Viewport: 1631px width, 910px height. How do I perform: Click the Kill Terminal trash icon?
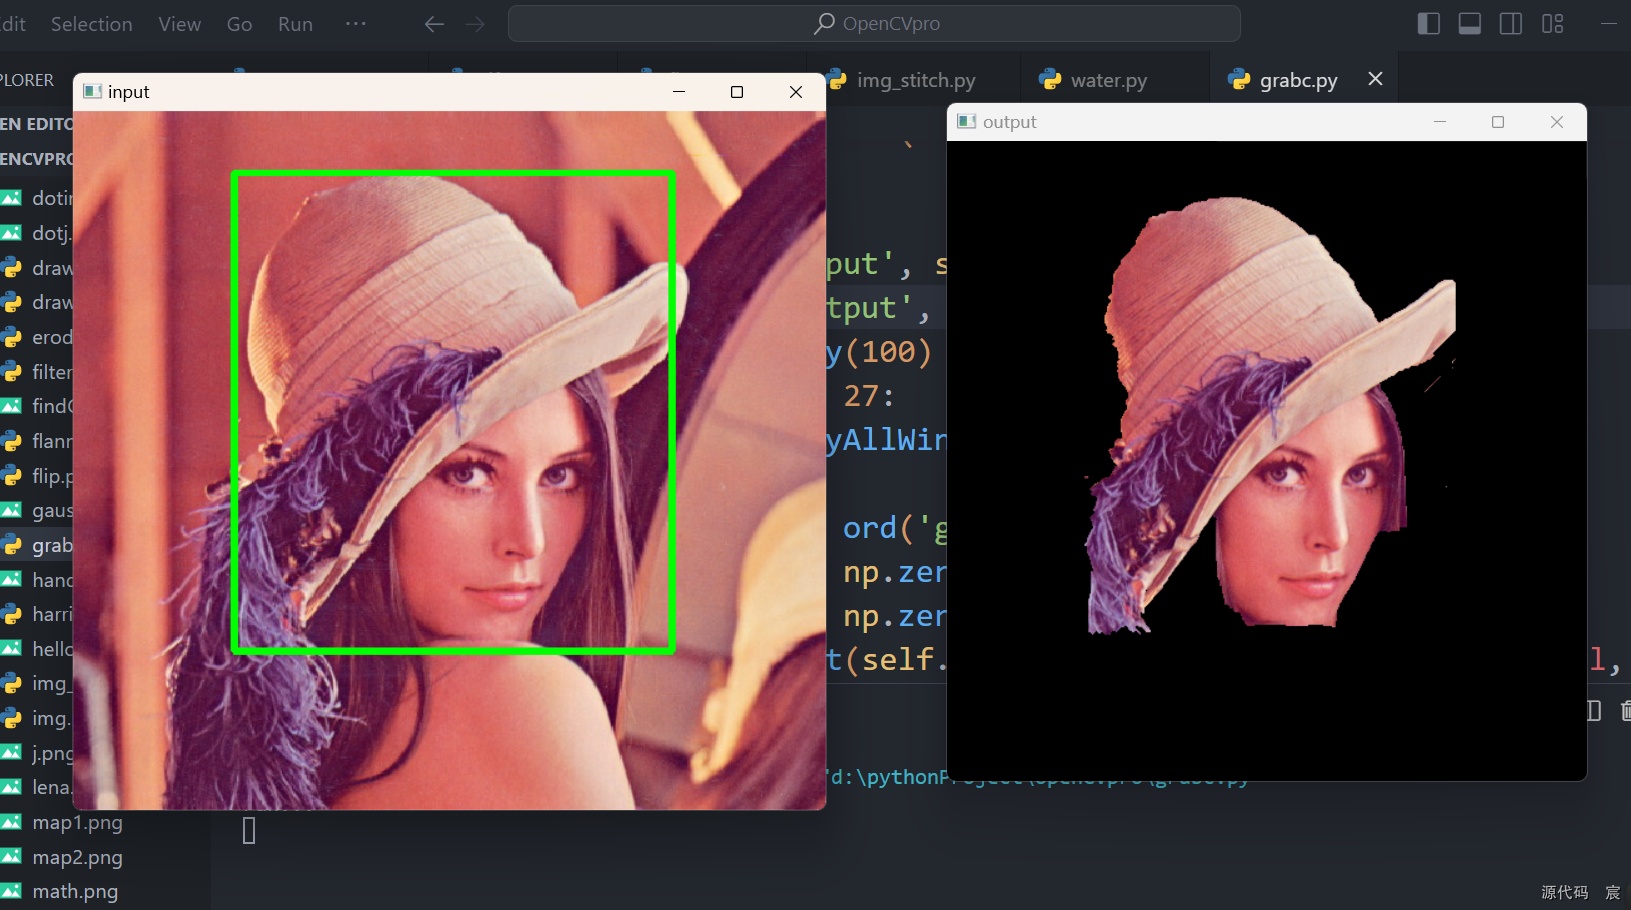(x=1626, y=711)
